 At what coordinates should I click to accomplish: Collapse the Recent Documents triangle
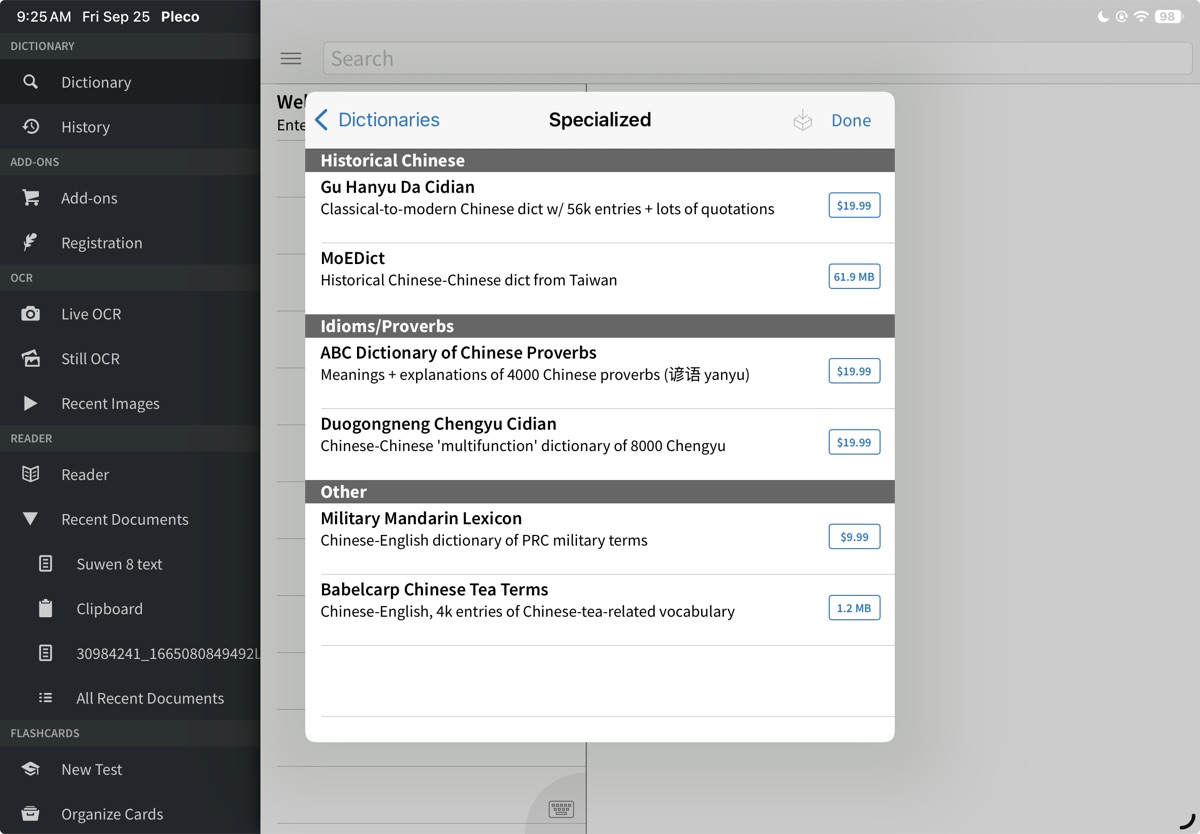(x=31, y=519)
